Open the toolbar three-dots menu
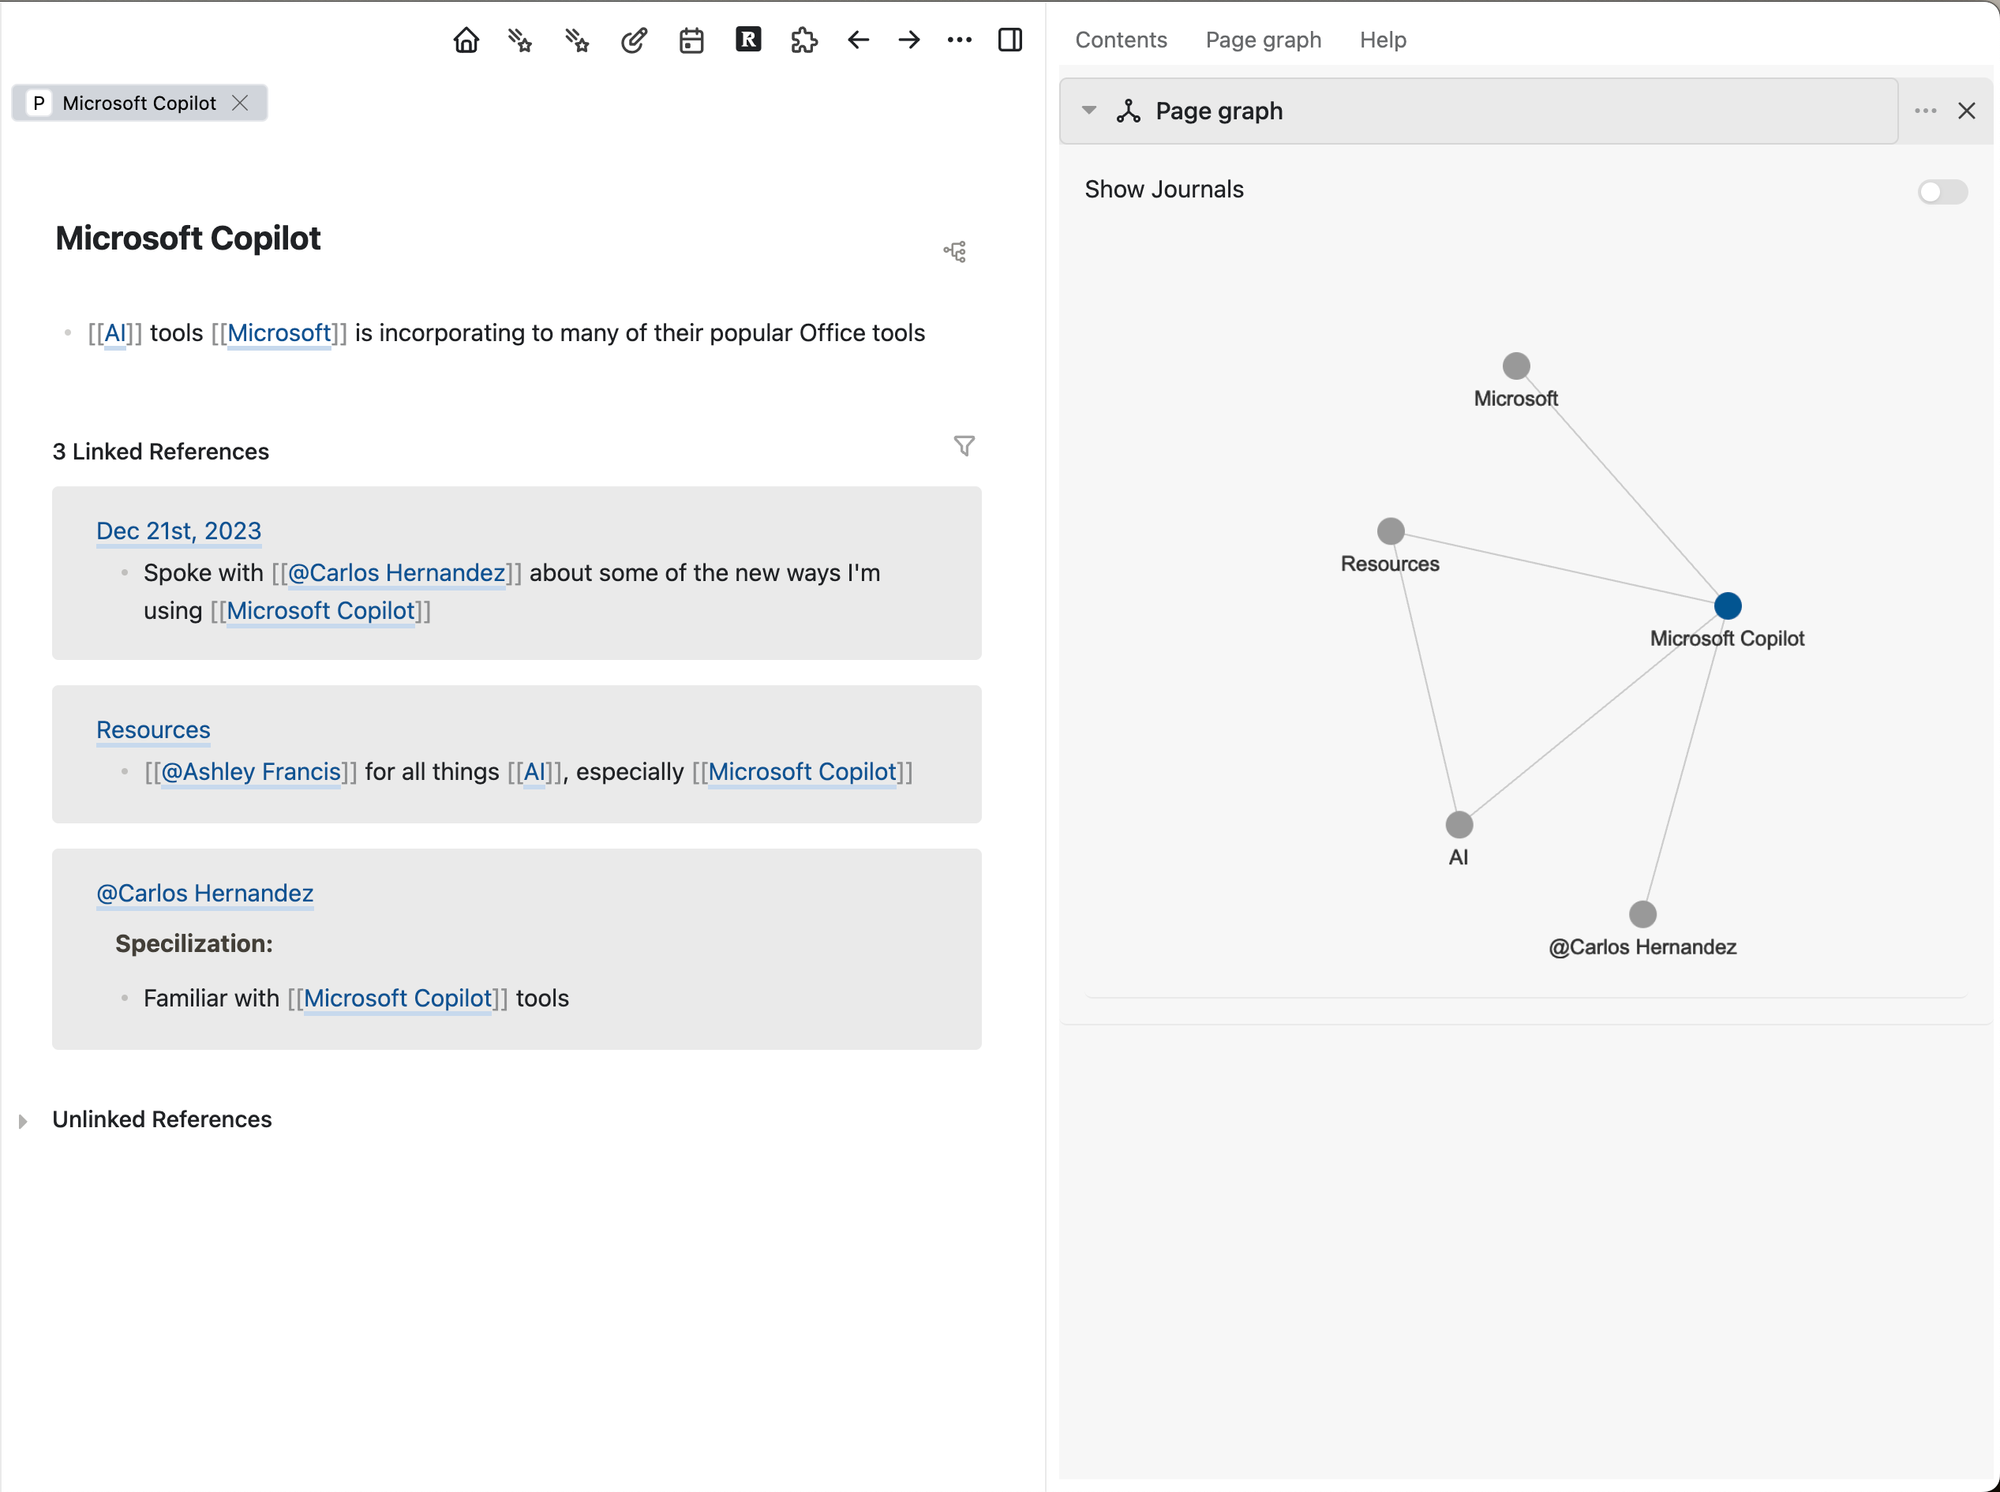Viewport: 2000px width, 1492px height. [959, 40]
